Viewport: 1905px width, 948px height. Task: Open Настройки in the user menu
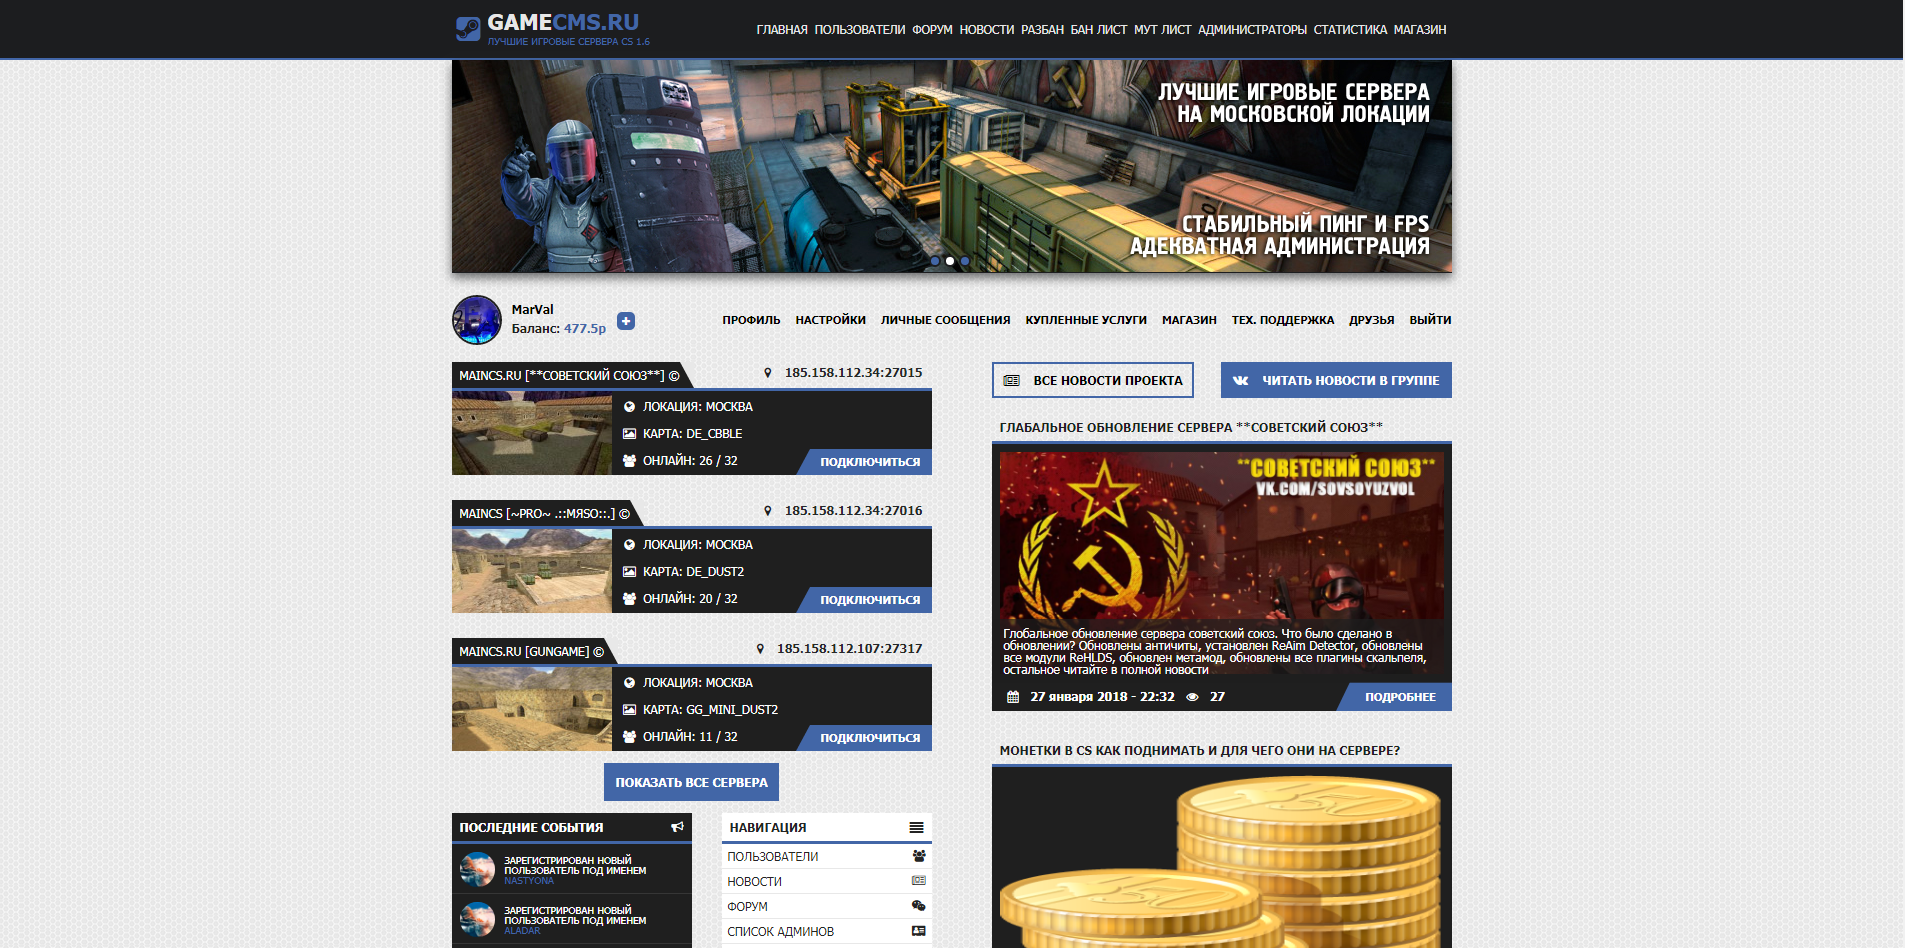click(830, 320)
